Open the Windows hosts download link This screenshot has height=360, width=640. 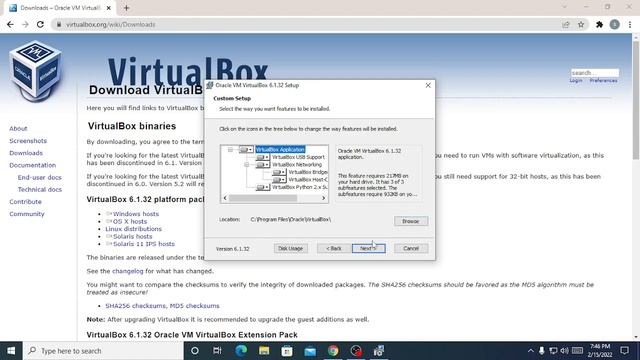point(136,214)
